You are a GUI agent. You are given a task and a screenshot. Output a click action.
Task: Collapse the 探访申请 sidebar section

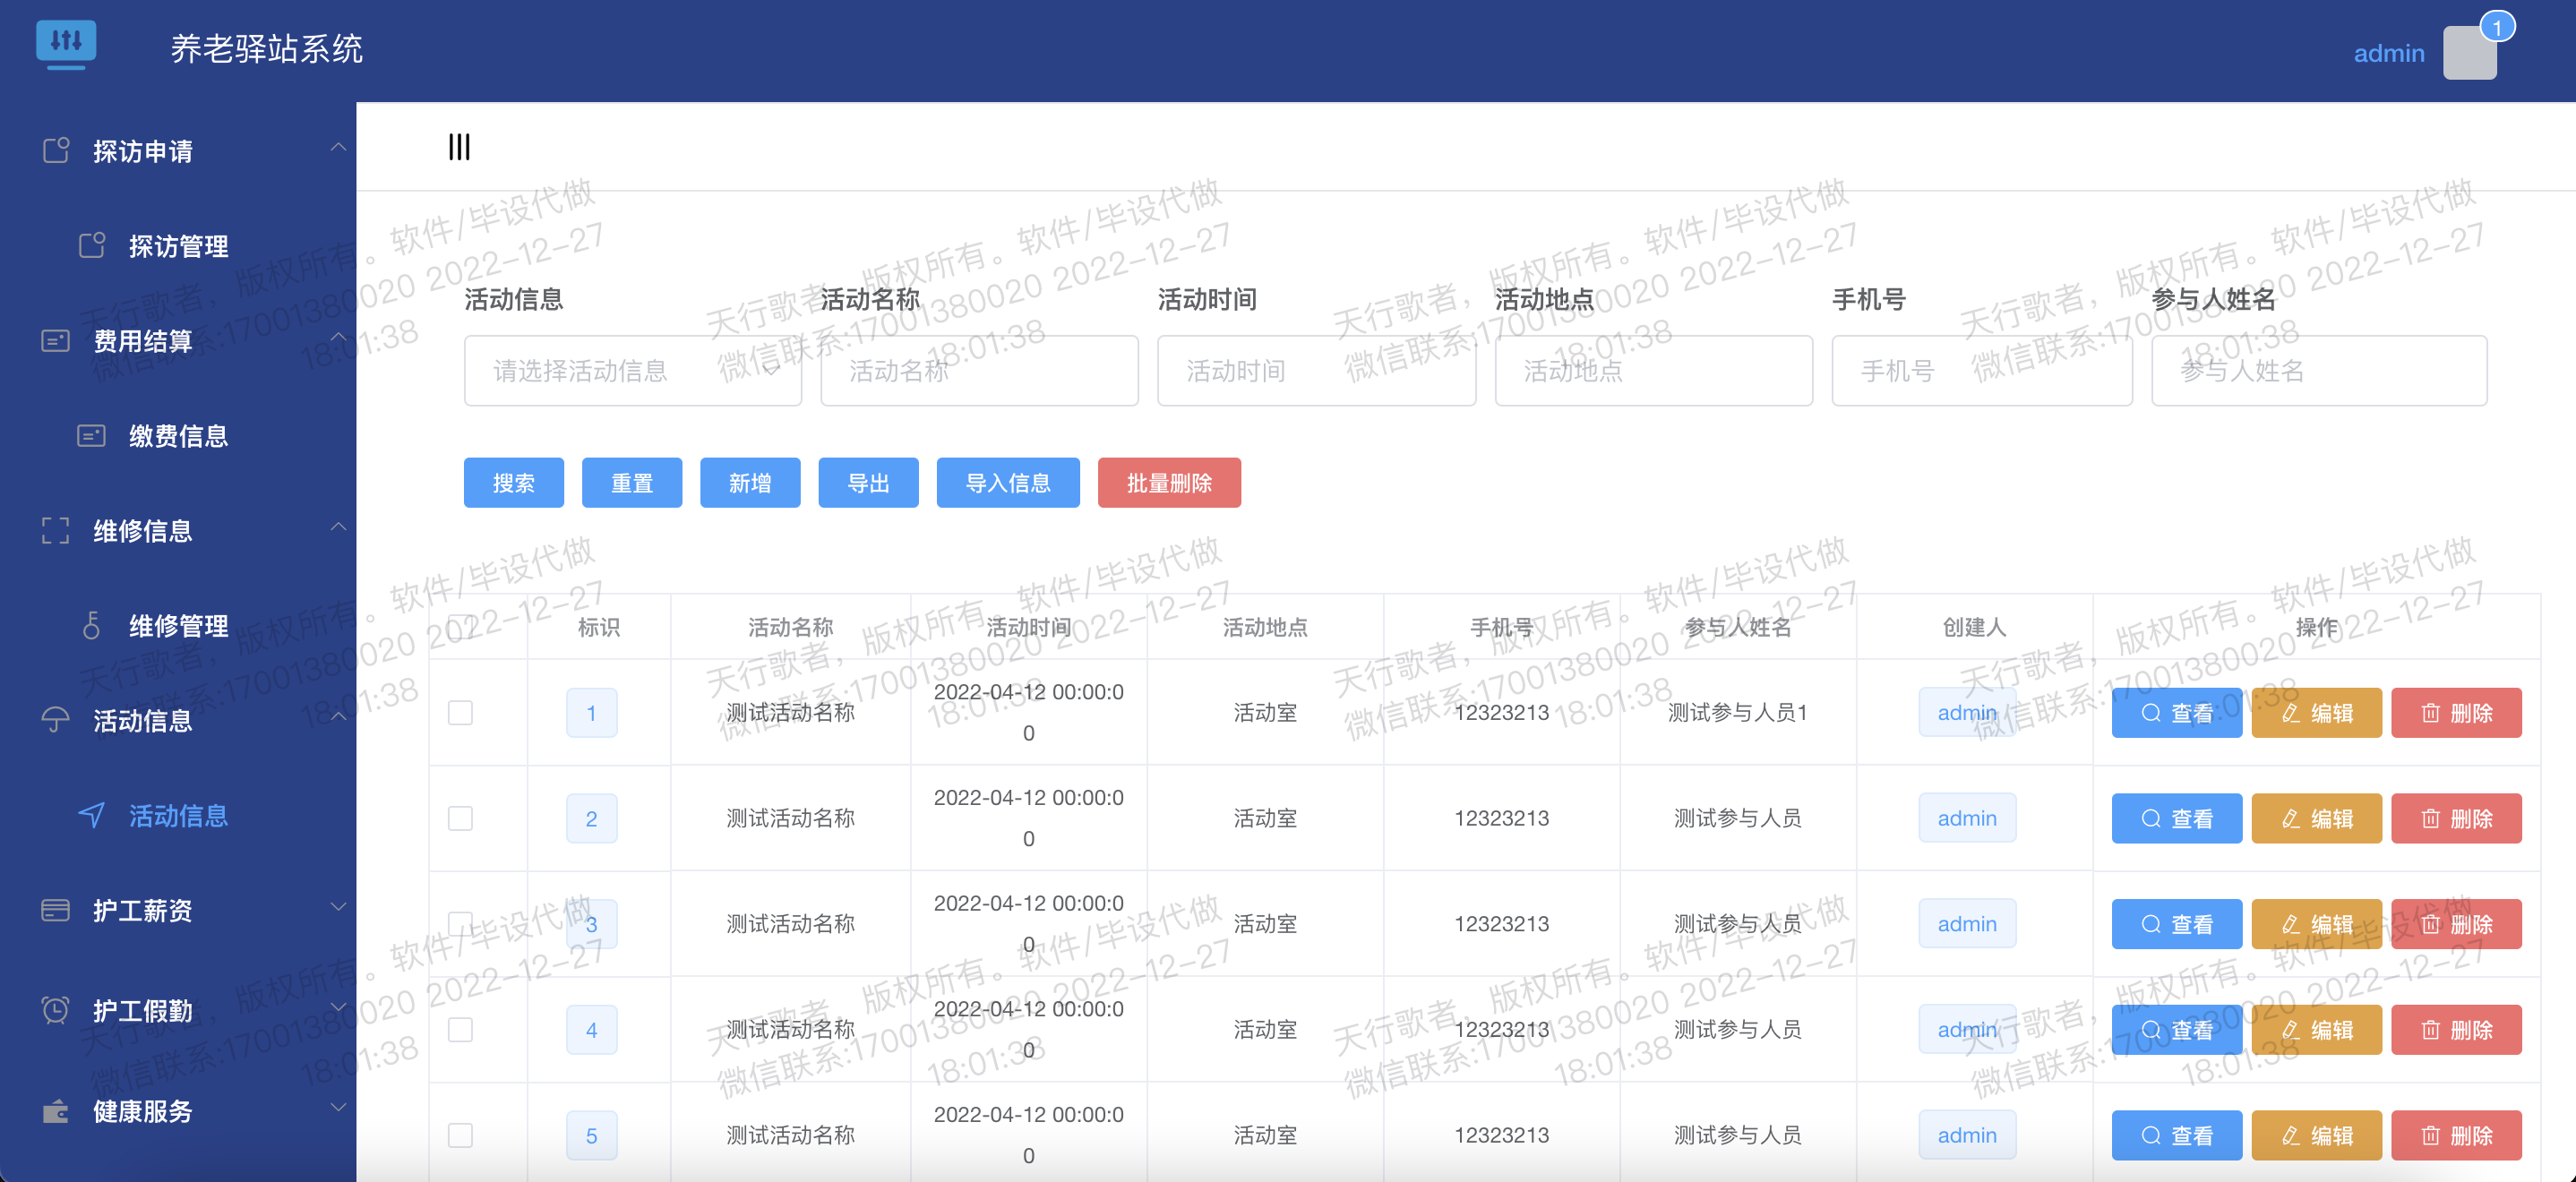pos(339,149)
